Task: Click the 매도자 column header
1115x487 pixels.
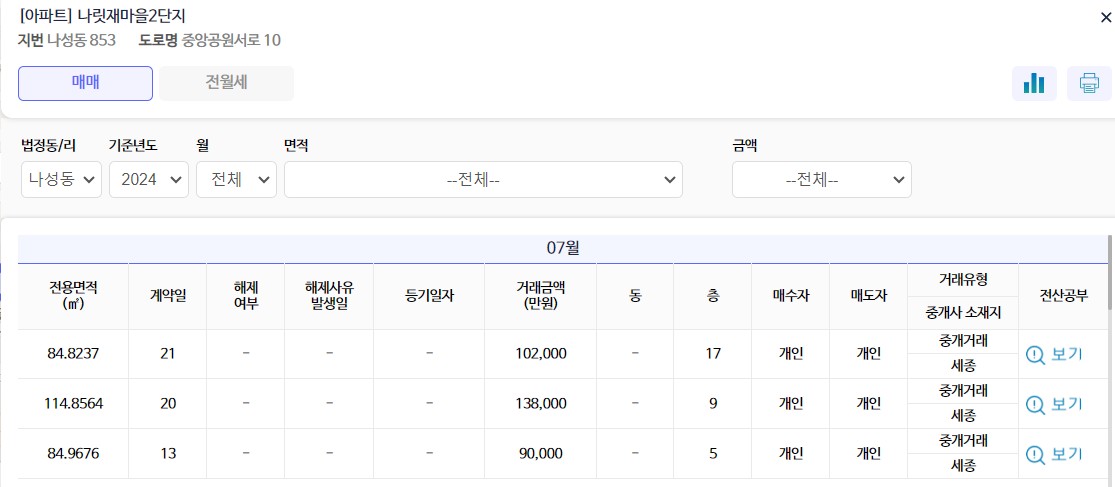Action: point(868,296)
